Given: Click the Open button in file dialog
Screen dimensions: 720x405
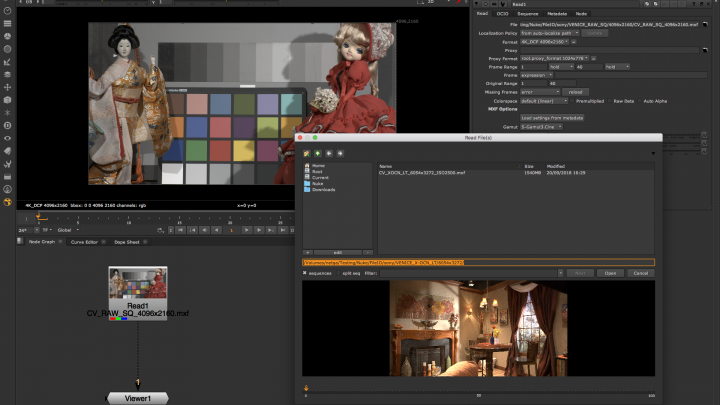Looking at the screenshot, I should [611, 272].
